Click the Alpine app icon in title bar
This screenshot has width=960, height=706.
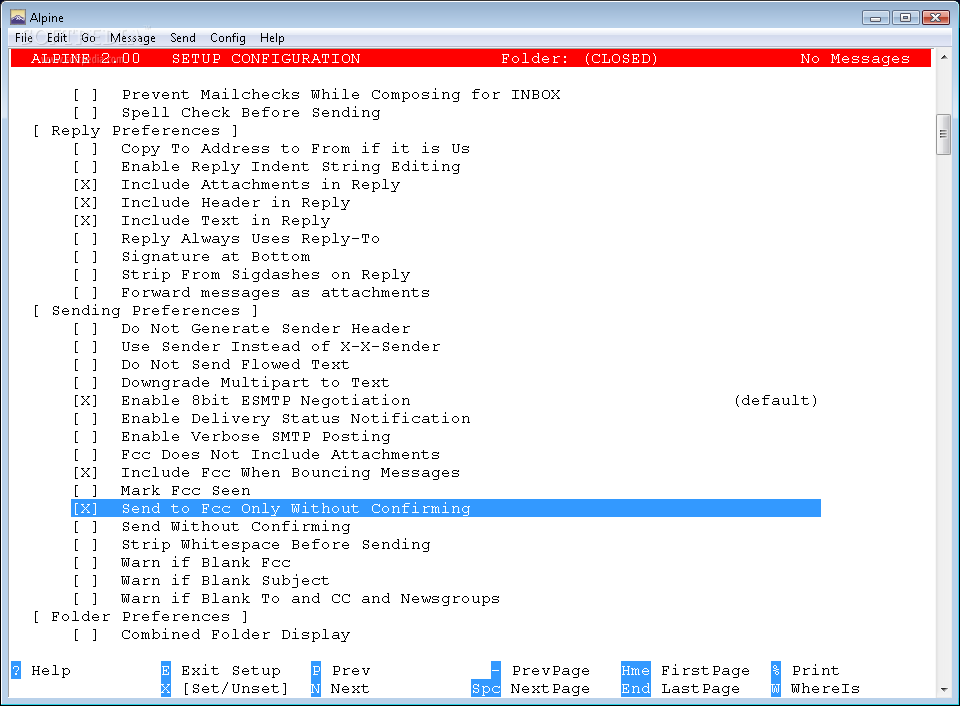tap(18, 17)
